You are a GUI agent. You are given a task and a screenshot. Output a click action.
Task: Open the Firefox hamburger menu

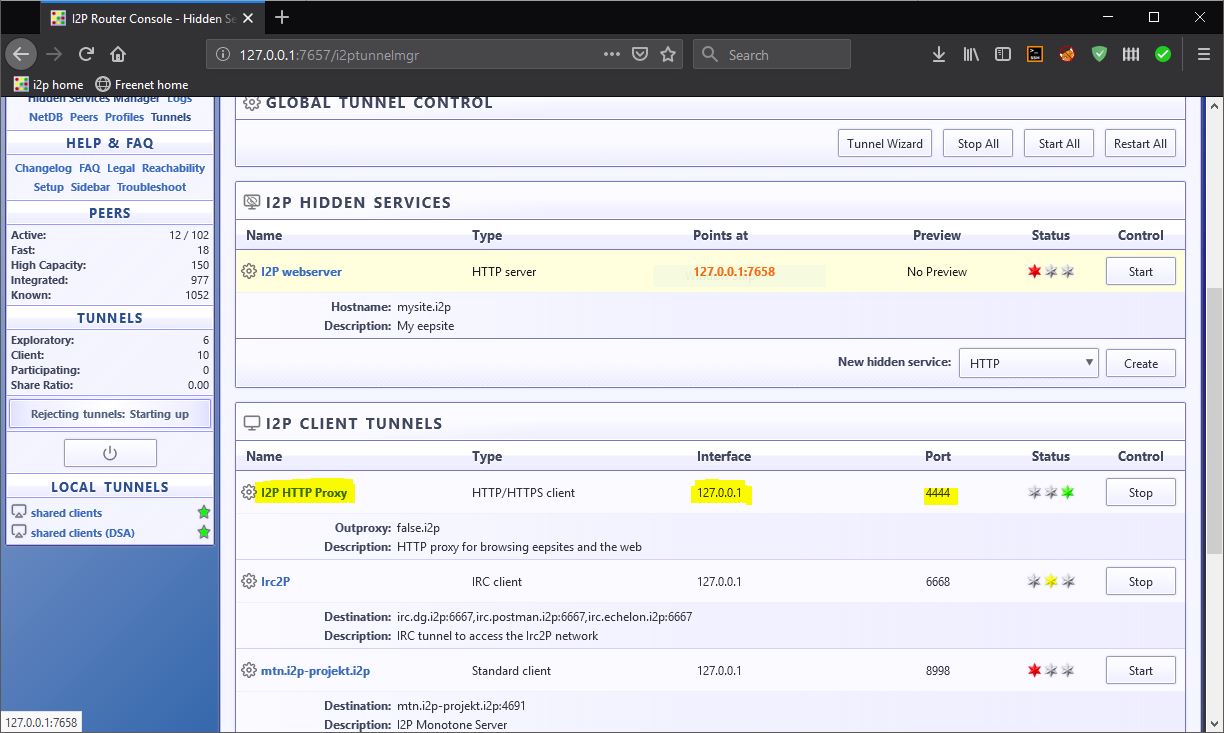1203,54
